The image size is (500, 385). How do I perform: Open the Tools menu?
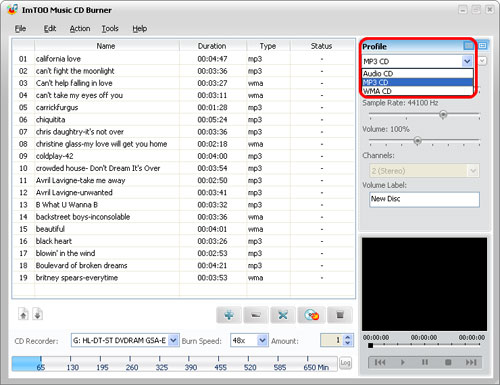pyautogui.click(x=110, y=29)
